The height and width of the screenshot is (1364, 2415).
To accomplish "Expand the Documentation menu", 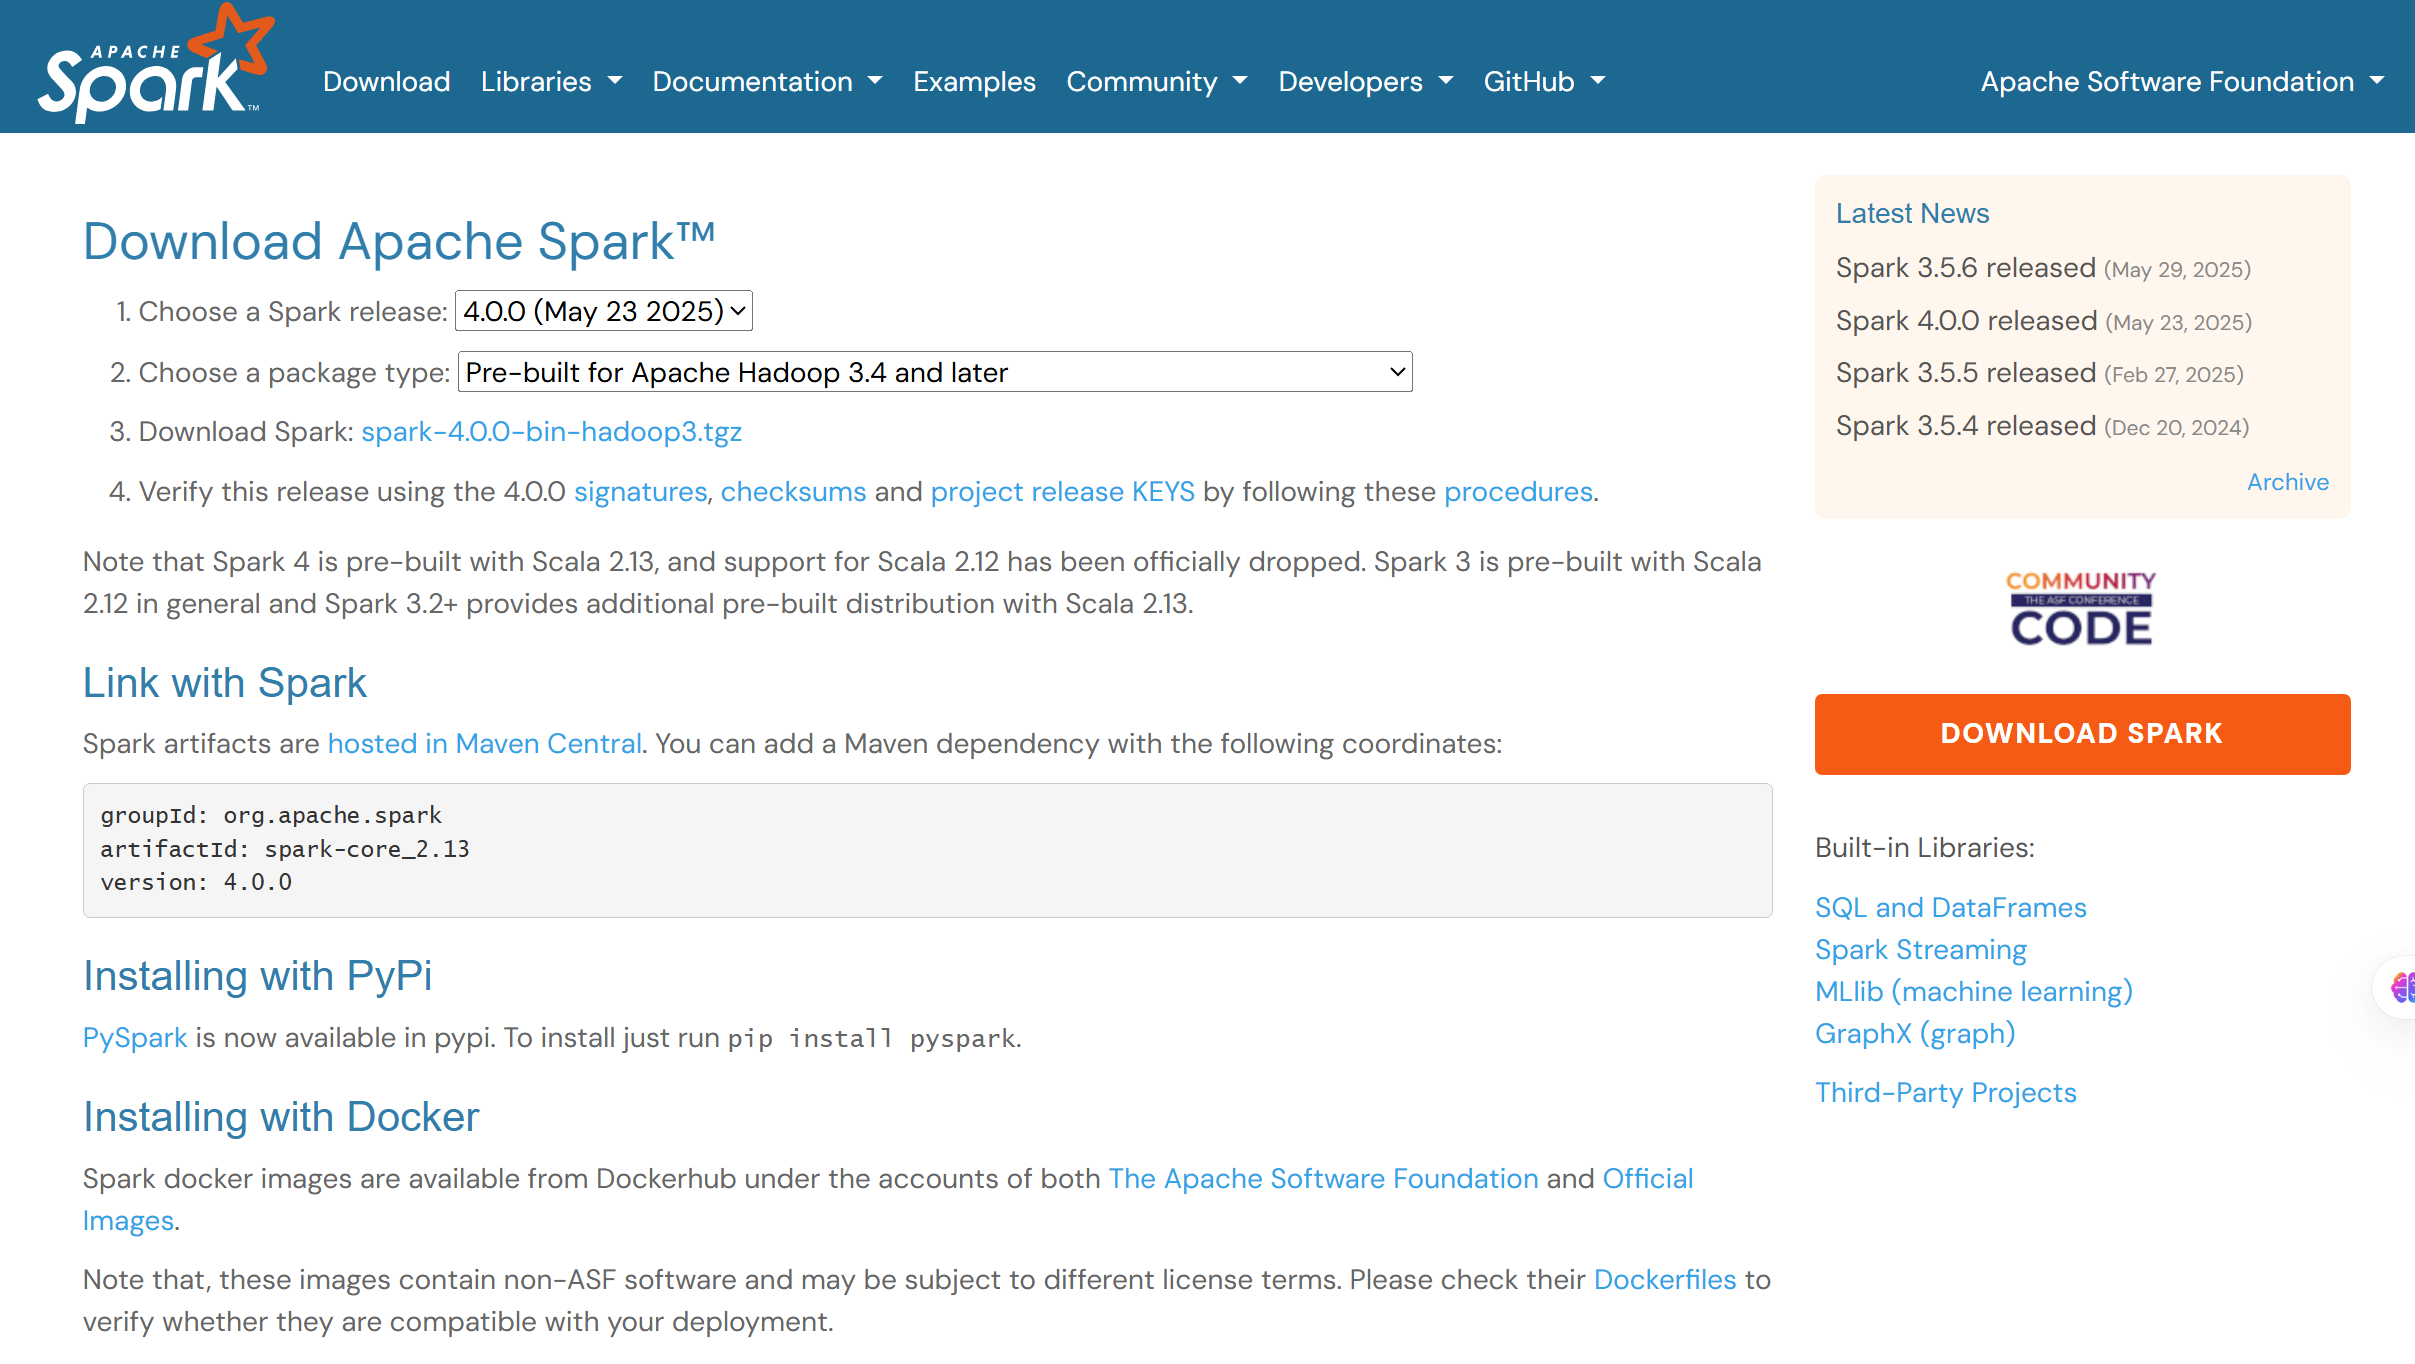I will click(x=767, y=82).
